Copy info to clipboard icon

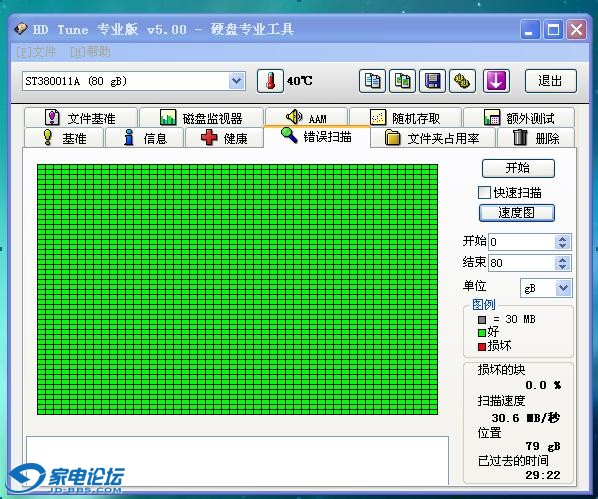tap(372, 81)
